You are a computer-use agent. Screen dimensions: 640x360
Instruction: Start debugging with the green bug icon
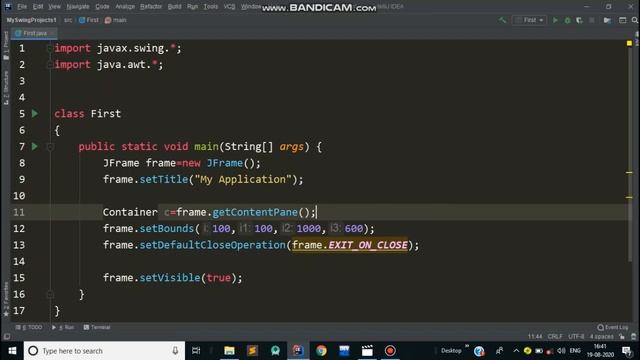[567, 20]
